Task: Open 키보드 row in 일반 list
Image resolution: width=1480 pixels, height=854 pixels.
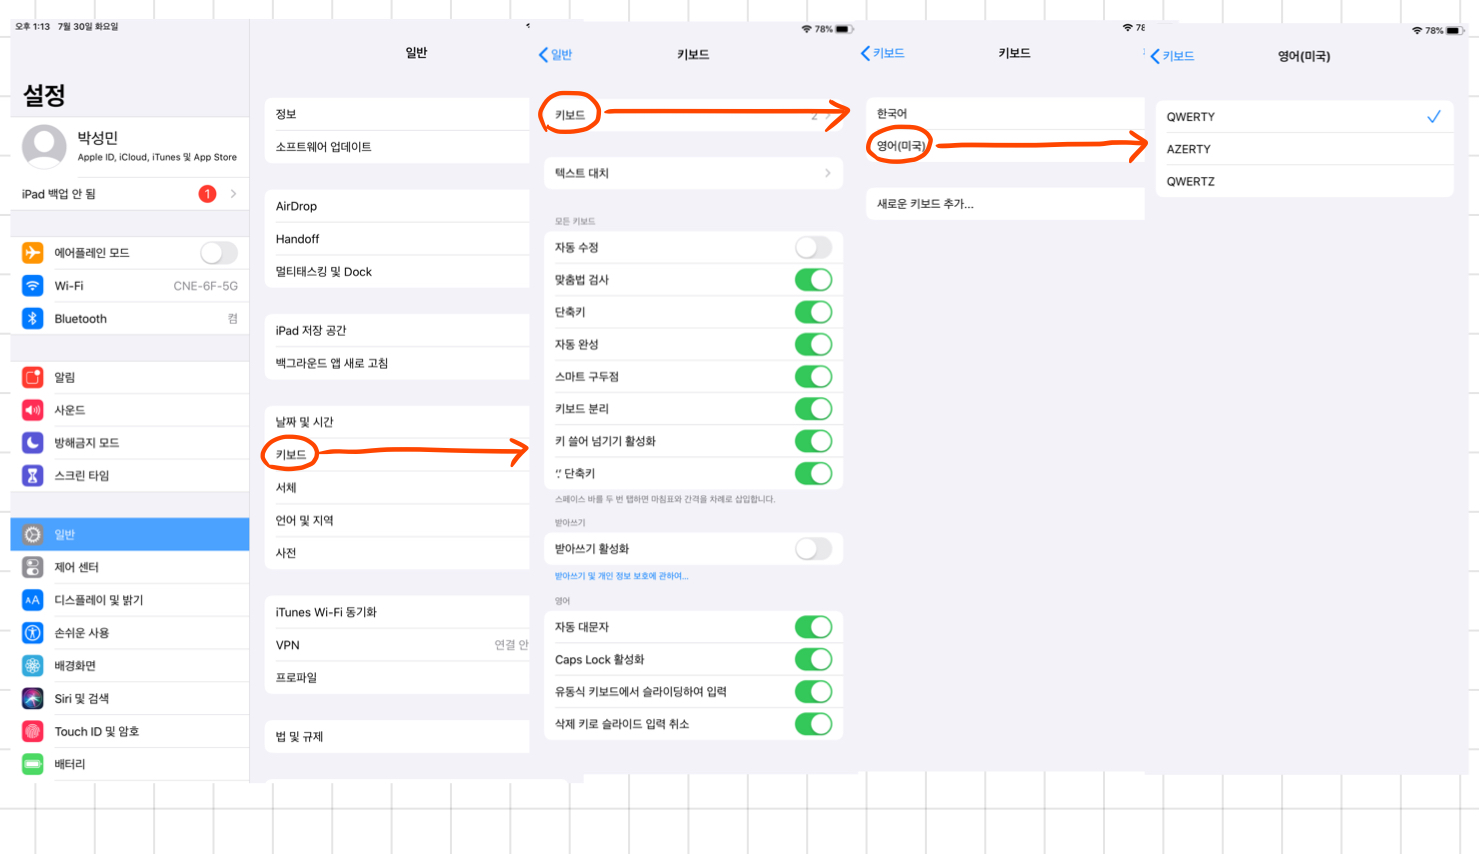Action: click(397, 455)
